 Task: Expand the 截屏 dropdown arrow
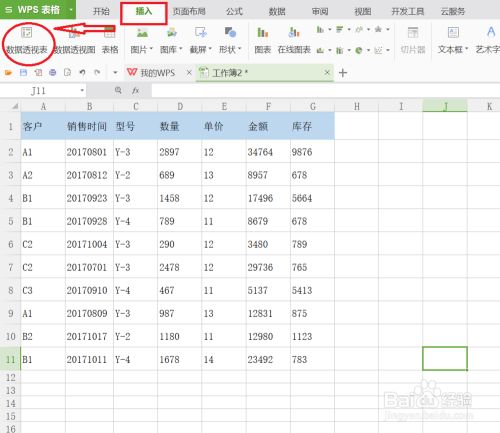point(210,49)
